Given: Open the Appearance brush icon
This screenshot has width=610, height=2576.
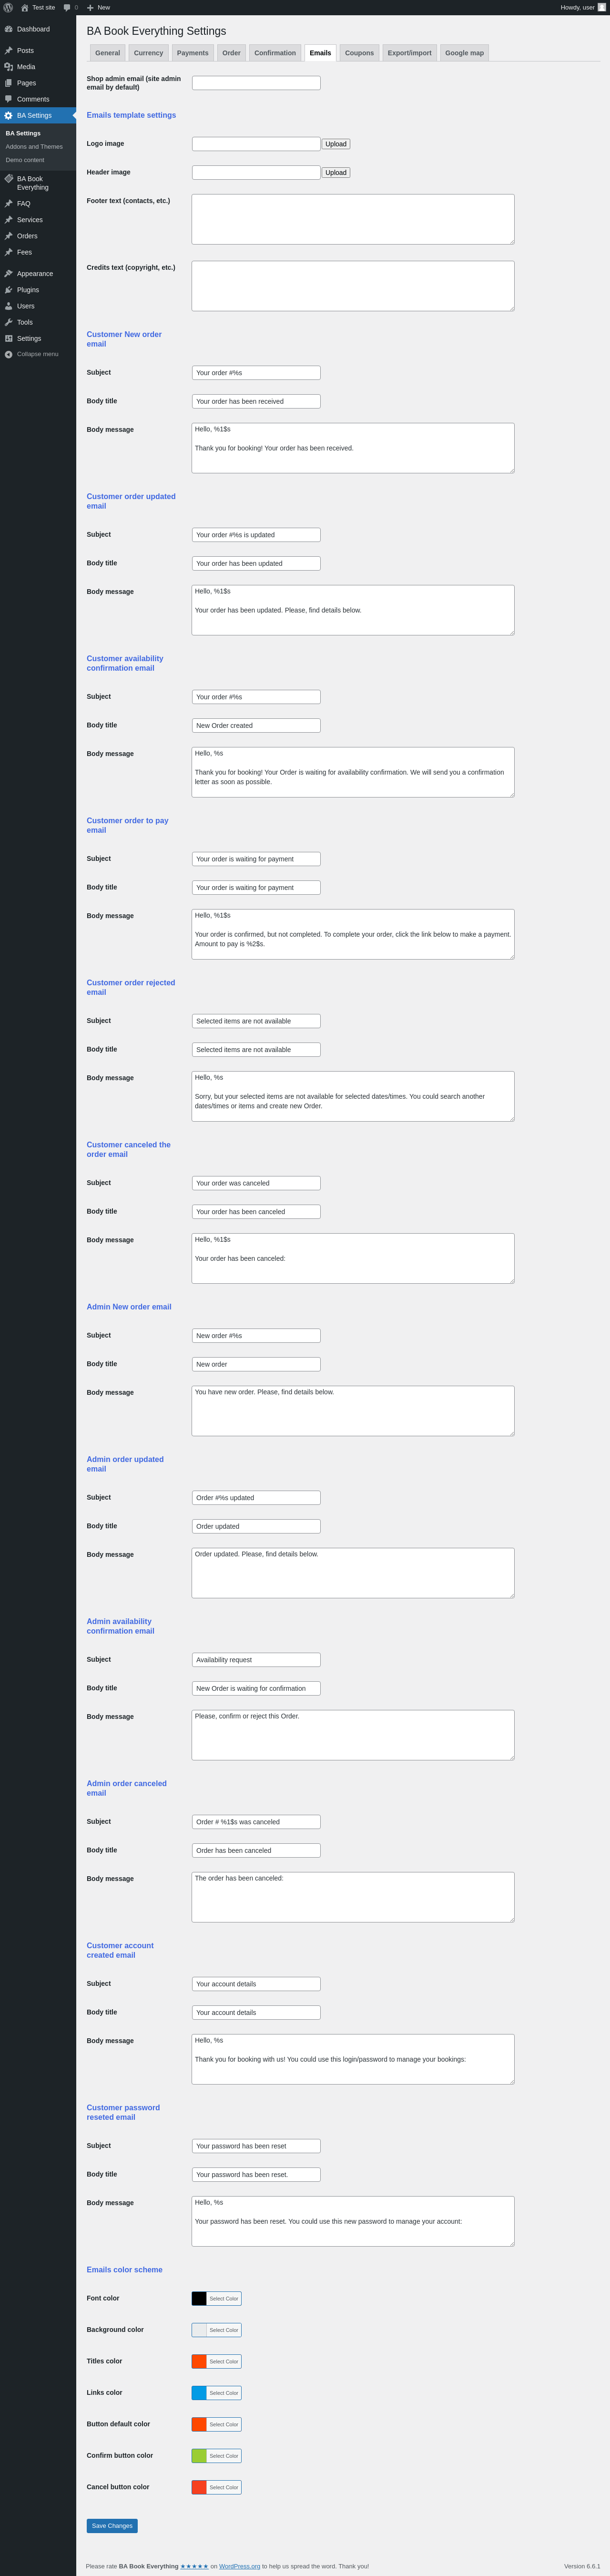Looking at the screenshot, I should point(8,274).
